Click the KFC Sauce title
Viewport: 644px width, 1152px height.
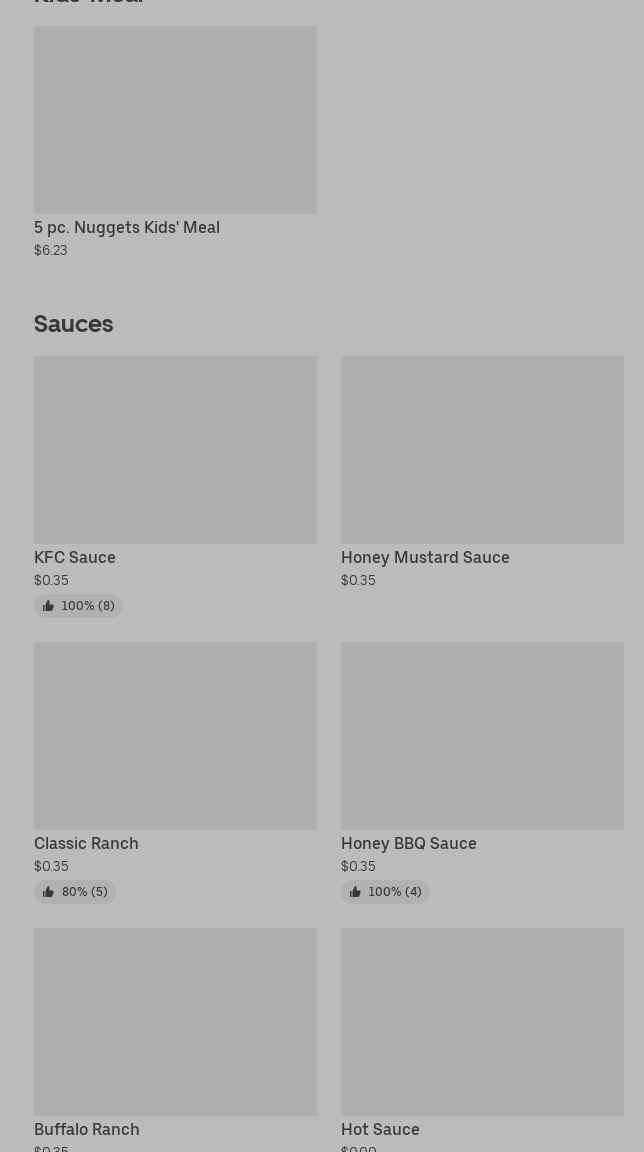coord(75,558)
